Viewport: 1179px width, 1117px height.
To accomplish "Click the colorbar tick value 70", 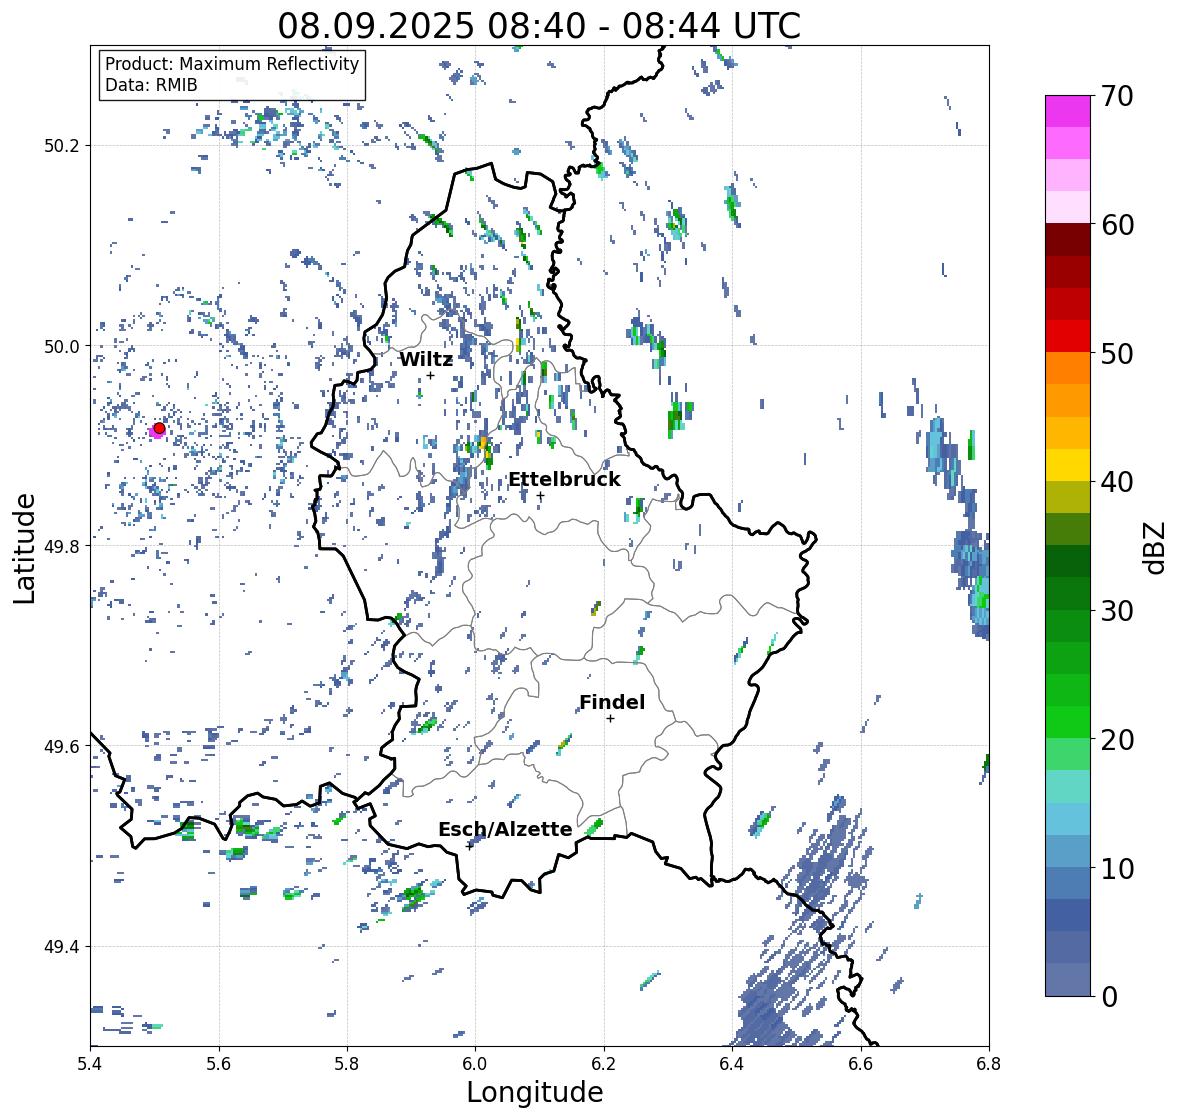I will 1117,96.
